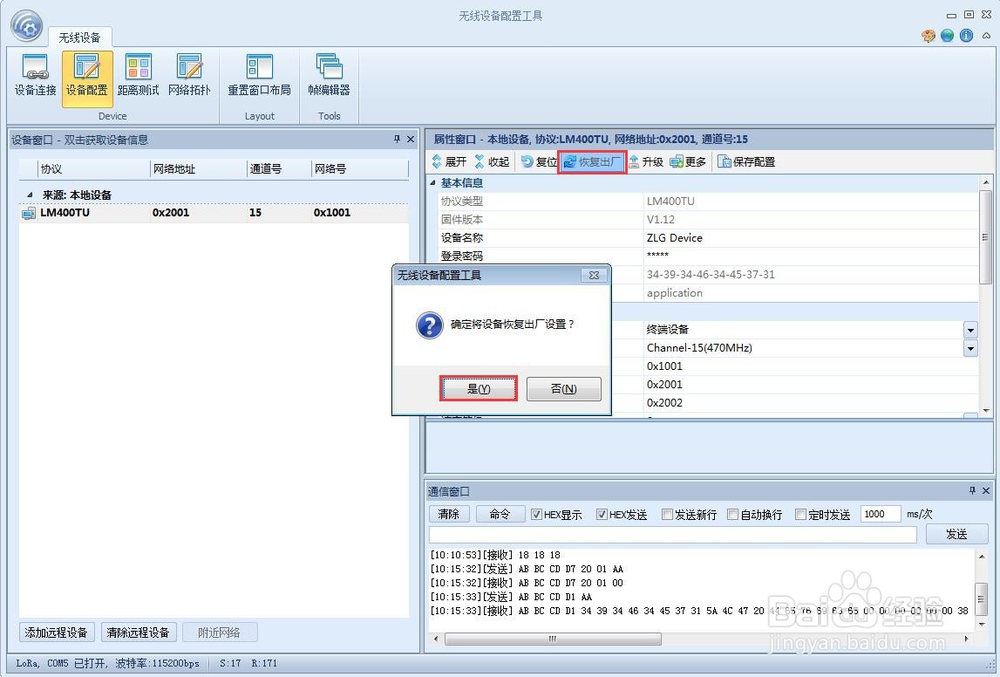Click 命令 command button
1000x677 pixels.
click(x=500, y=514)
